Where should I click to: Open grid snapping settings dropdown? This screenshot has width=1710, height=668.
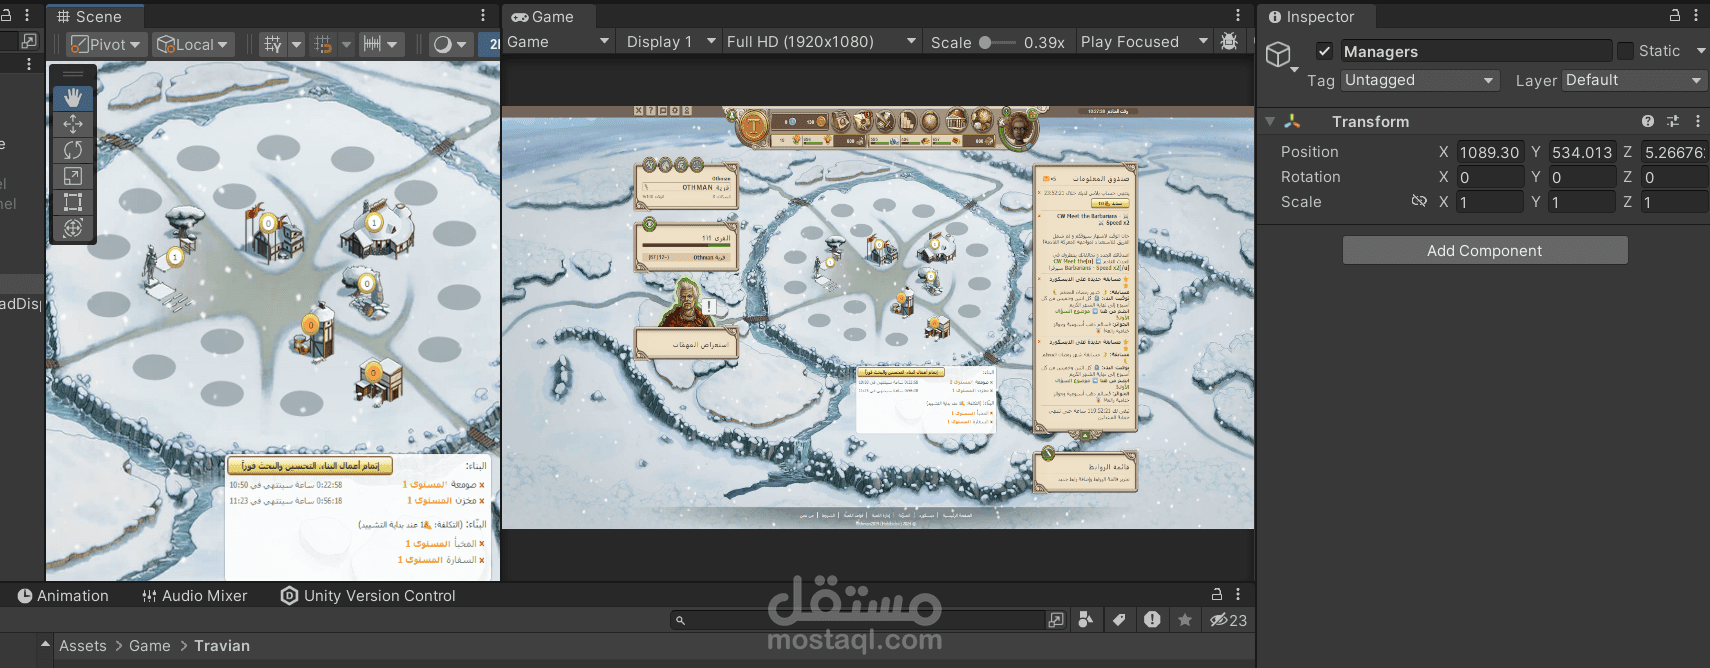(346, 44)
